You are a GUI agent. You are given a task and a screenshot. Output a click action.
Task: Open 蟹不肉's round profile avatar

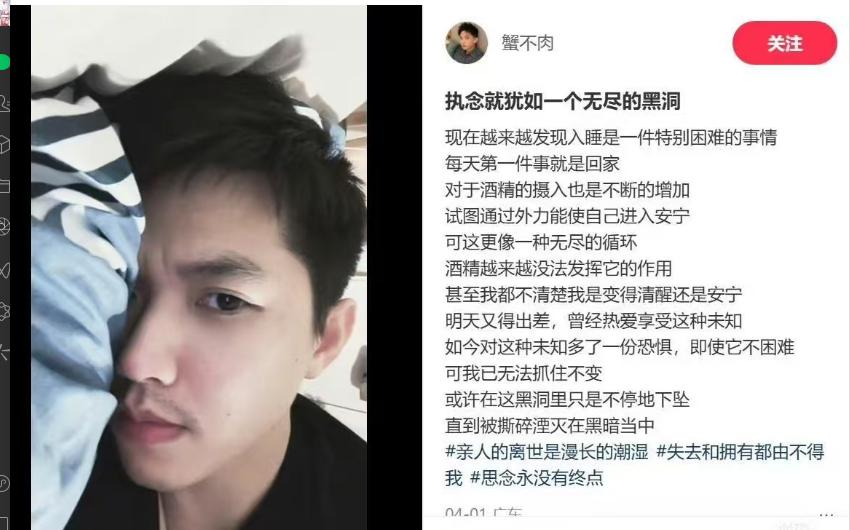pyautogui.click(x=466, y=43)
